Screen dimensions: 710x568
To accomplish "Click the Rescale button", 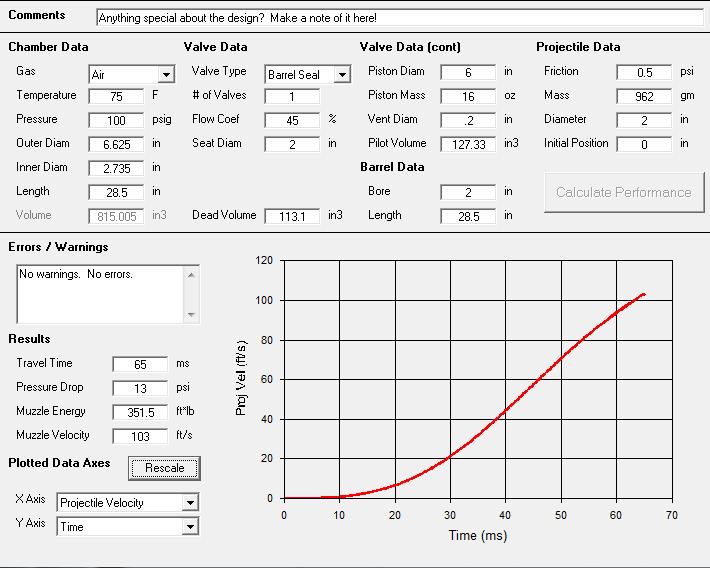I will click(x=164, y=467).
